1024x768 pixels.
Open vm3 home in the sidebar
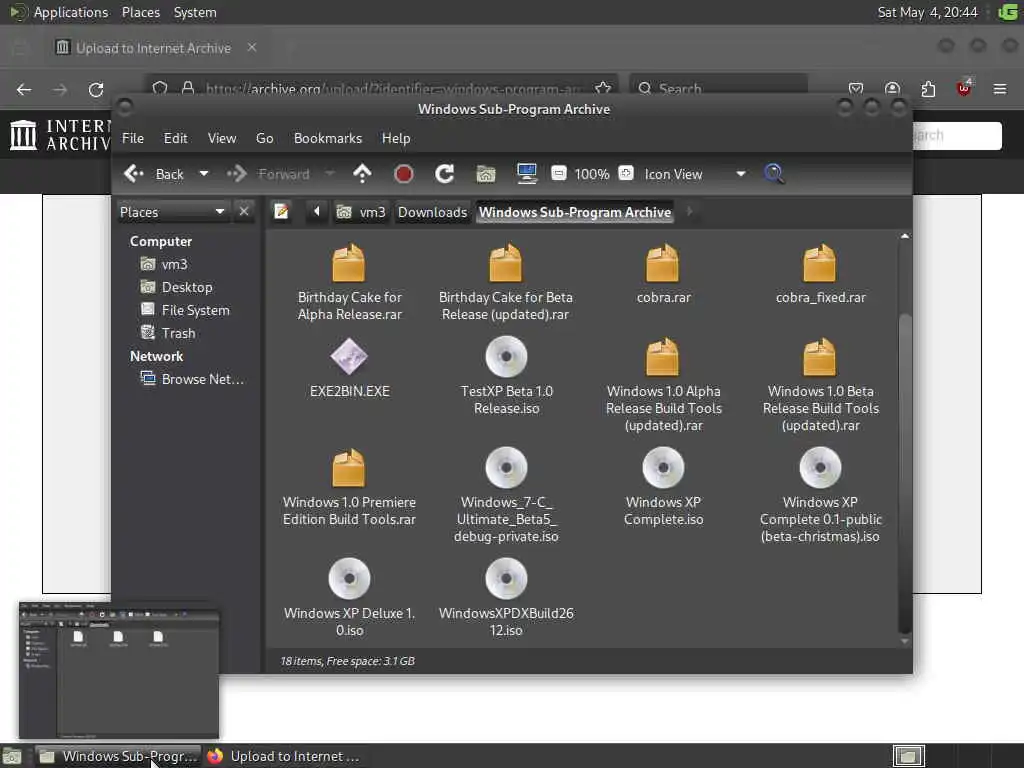[164, 264]
